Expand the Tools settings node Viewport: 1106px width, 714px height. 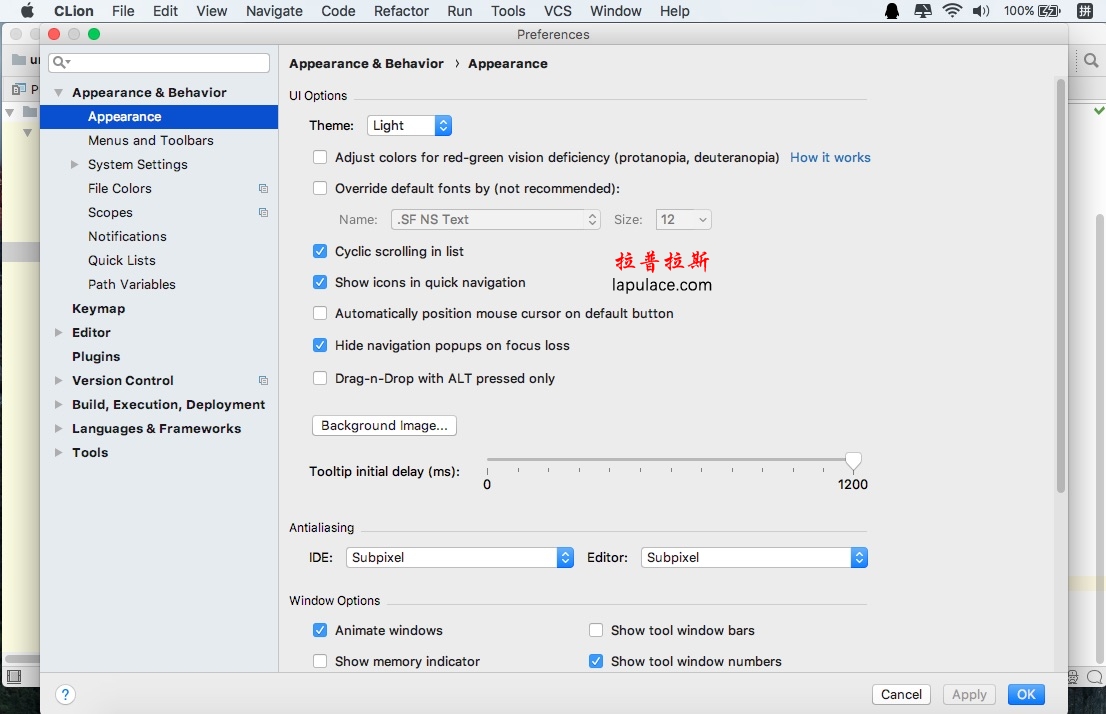point(59,452)
